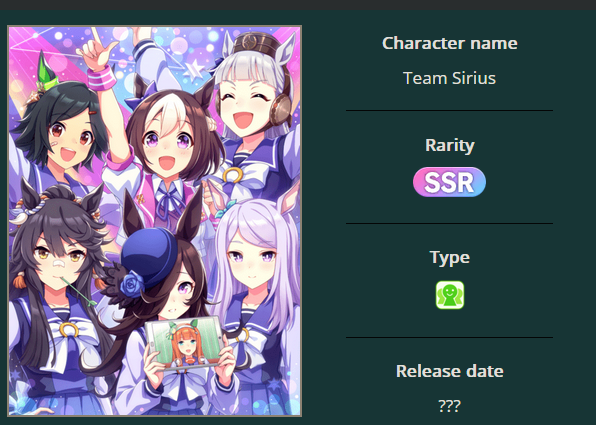Click the Release date heading
Image resolution: width=596 pixels, height=425 pixels.
click(x=450, y=371)
